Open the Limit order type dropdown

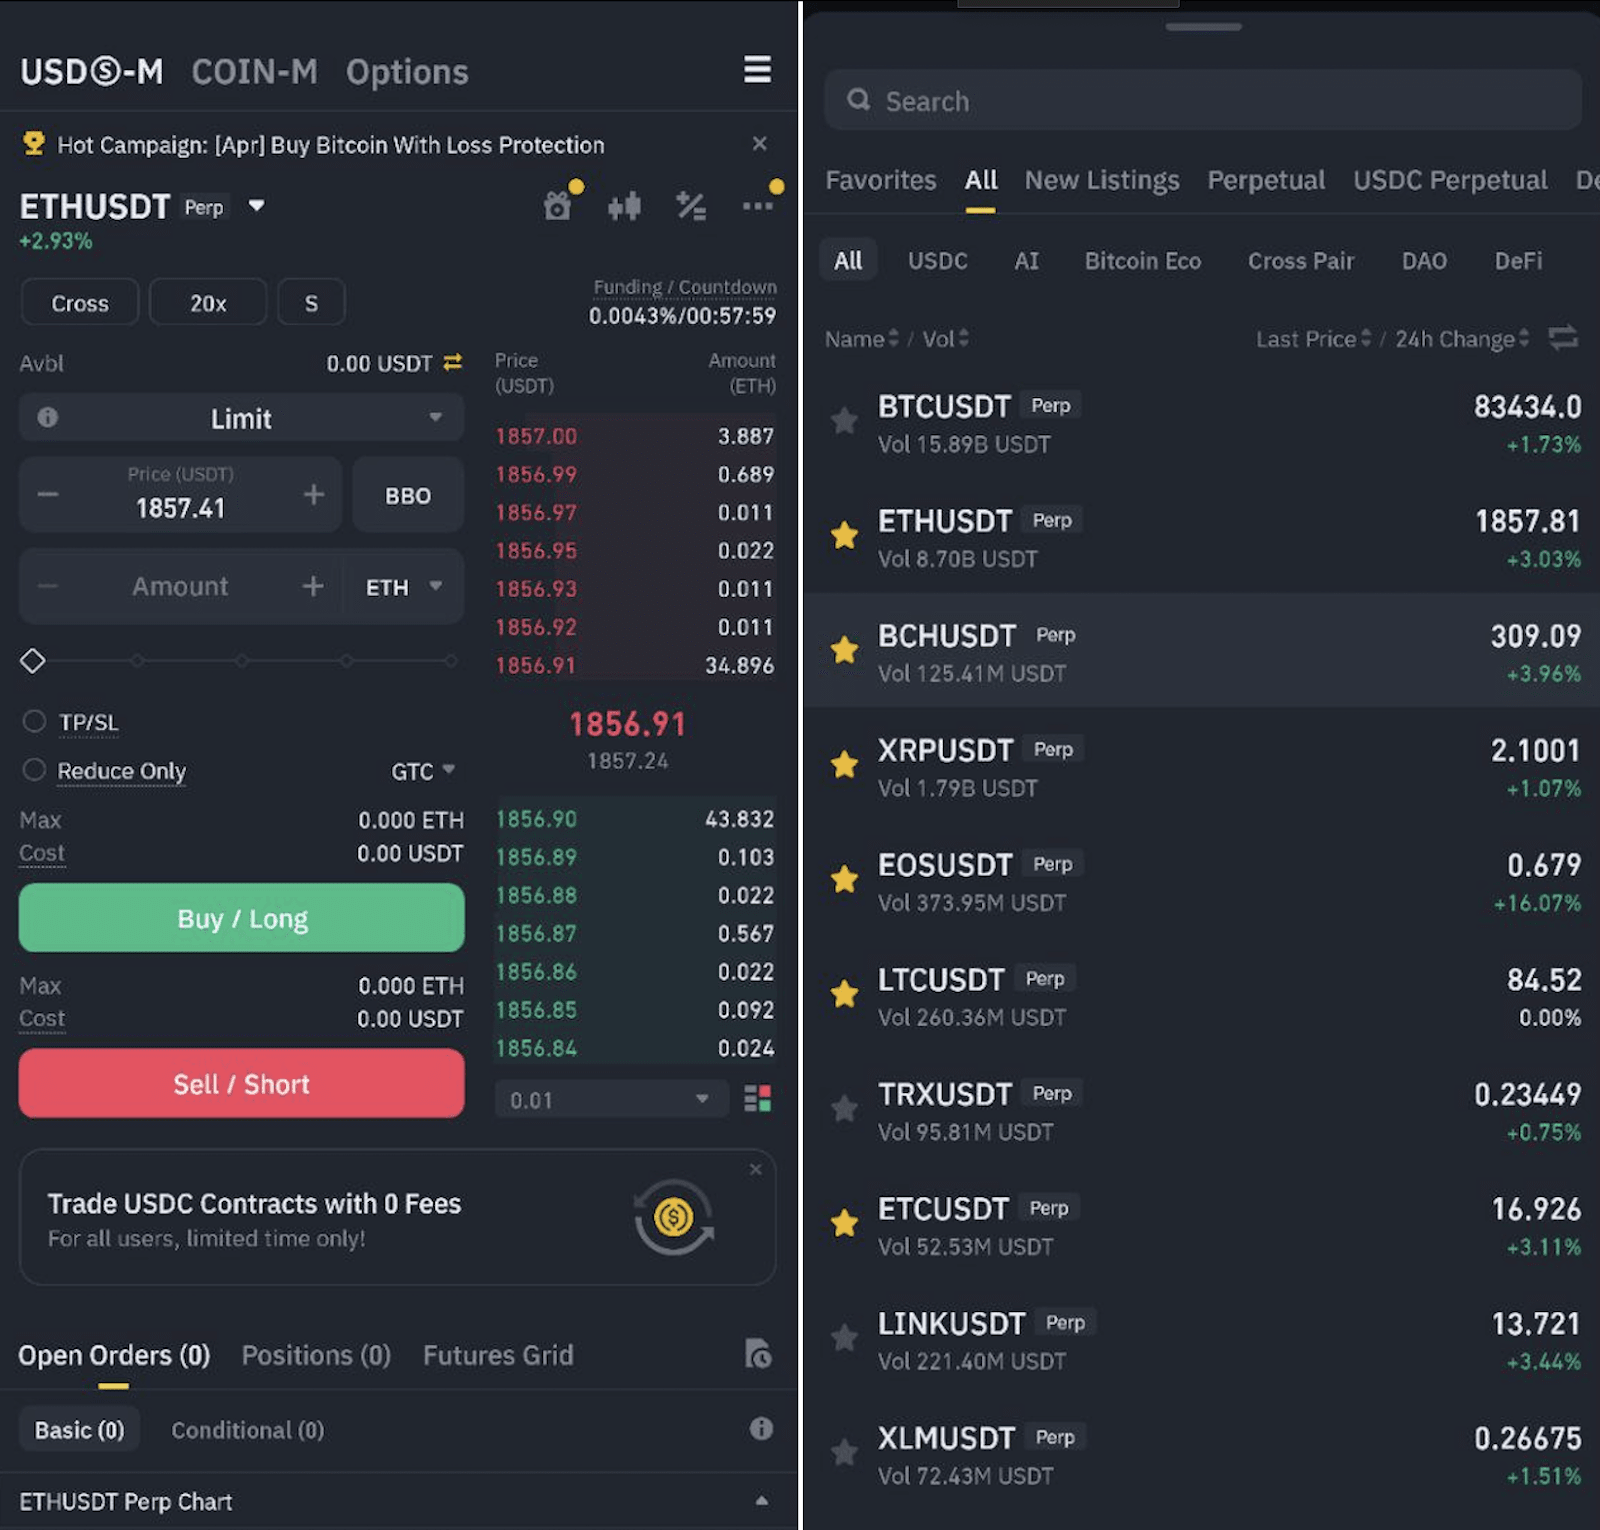tap(240, 418)
